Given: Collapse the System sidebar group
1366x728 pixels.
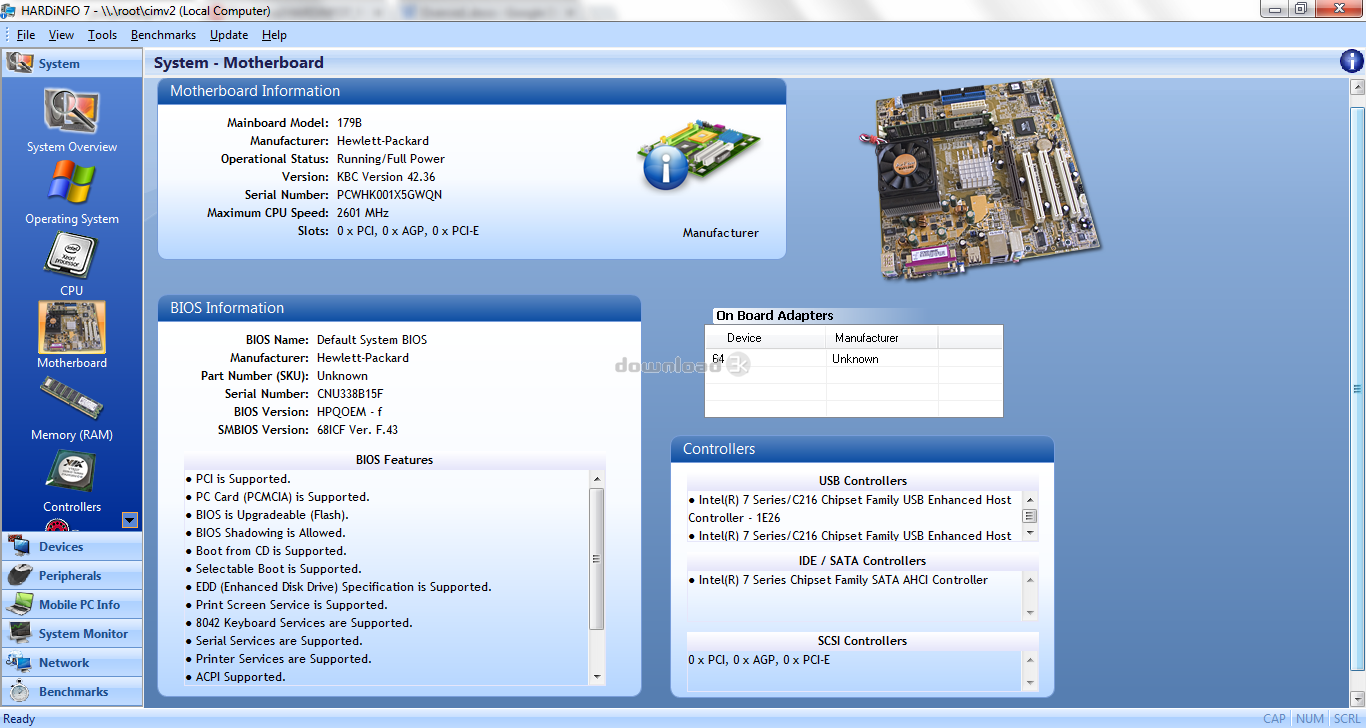Looking at the screenshot, I should tap(72, 63).
